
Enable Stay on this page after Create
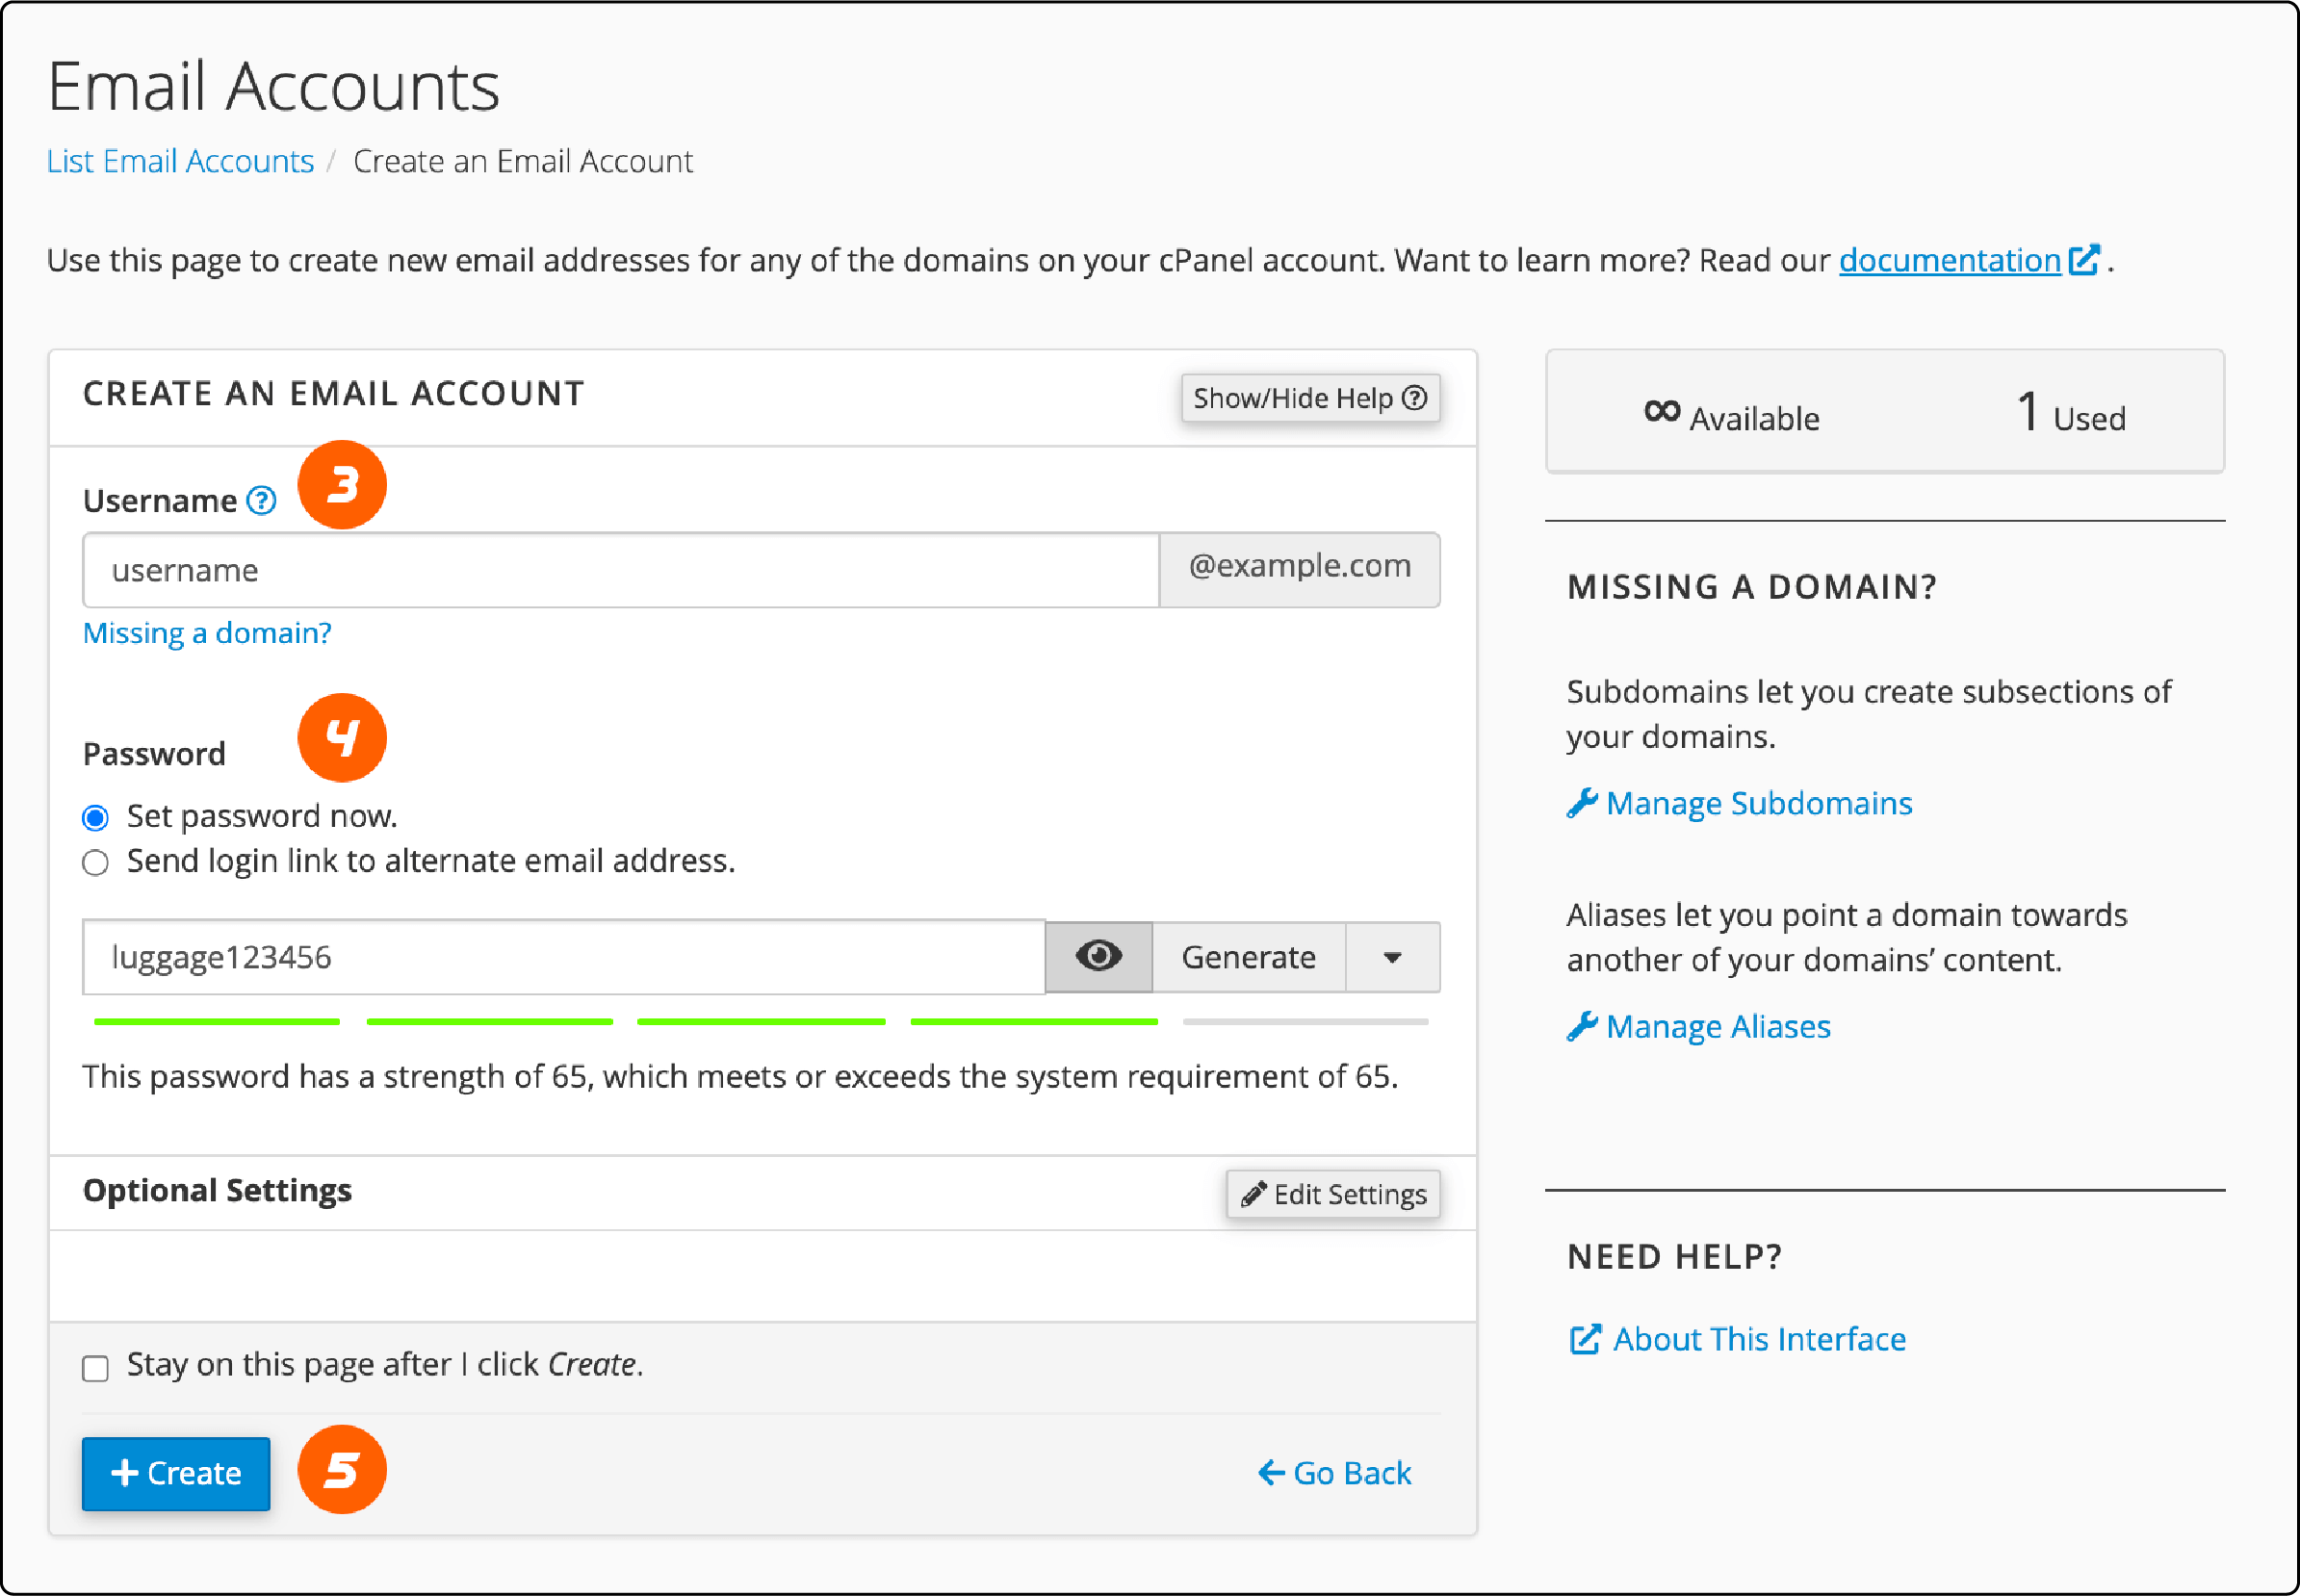click(x=98, y=1365)
